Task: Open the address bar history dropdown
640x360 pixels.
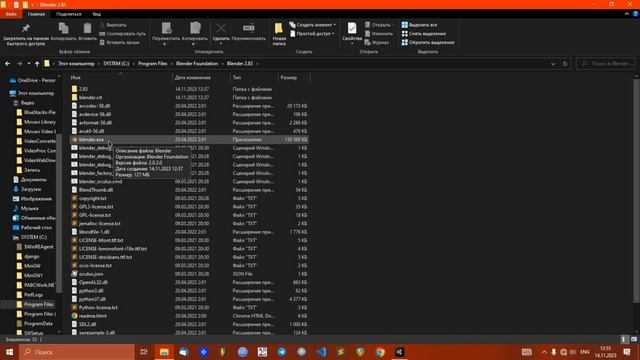Action: tap(553, 64)
